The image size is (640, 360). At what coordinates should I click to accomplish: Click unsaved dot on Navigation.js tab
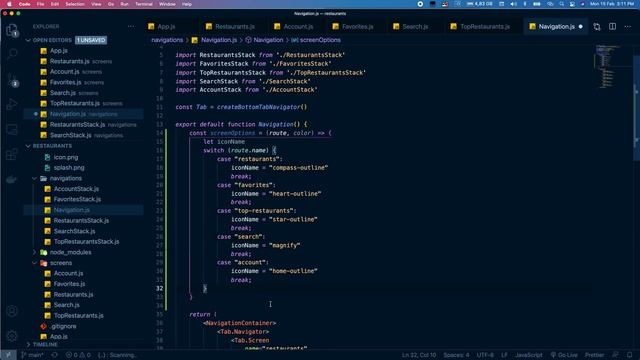tap(580, 27)
